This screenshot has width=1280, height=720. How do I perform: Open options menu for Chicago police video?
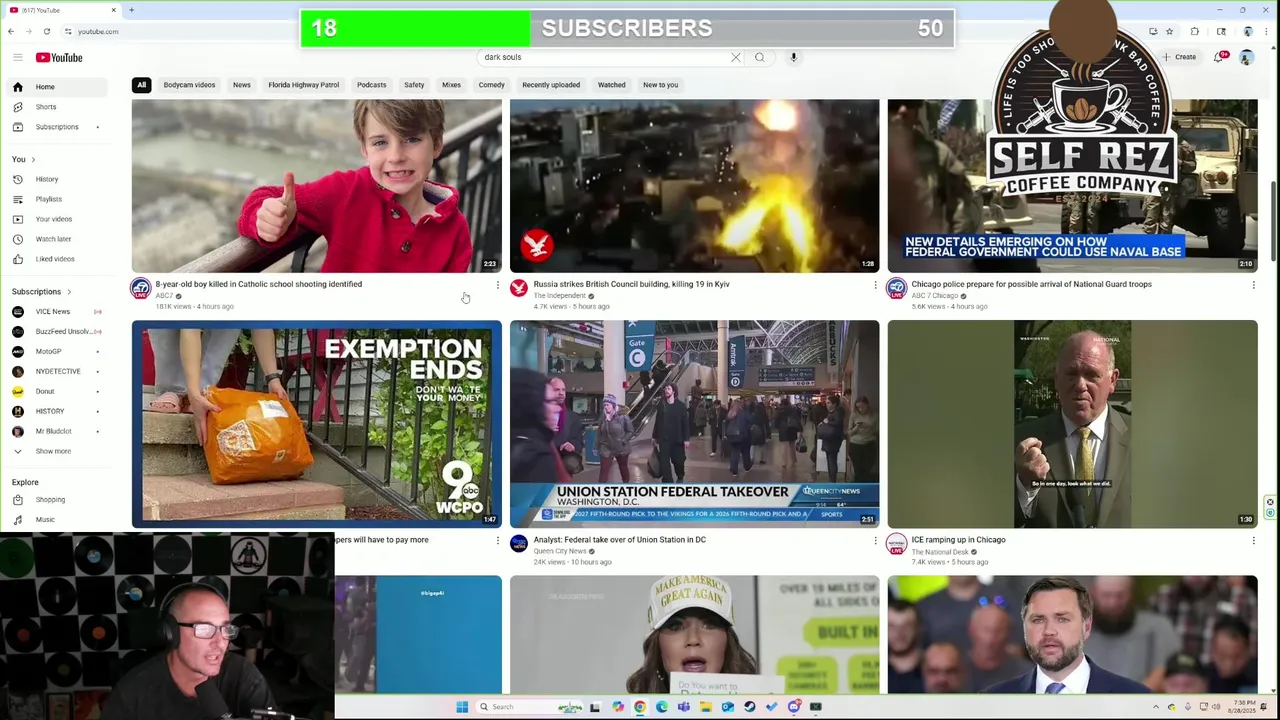(x=1253, y=285)
